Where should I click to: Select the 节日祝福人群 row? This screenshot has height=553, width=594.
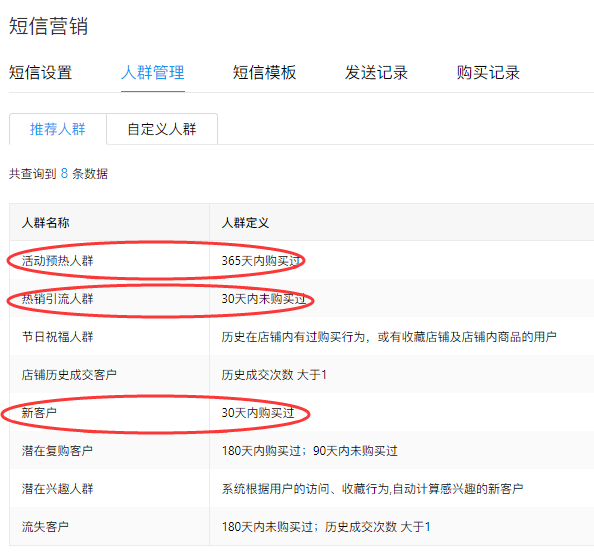pyautogui.click(x=302, y=336)
